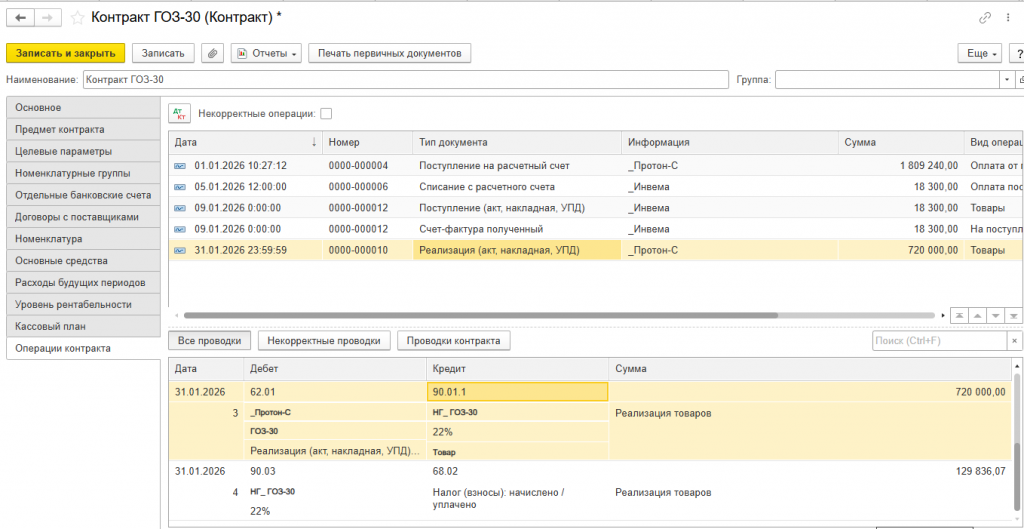The image size is (1024, 529).
Task: Click credit account 90.01.1 cell
Action: tap(517, 392)
